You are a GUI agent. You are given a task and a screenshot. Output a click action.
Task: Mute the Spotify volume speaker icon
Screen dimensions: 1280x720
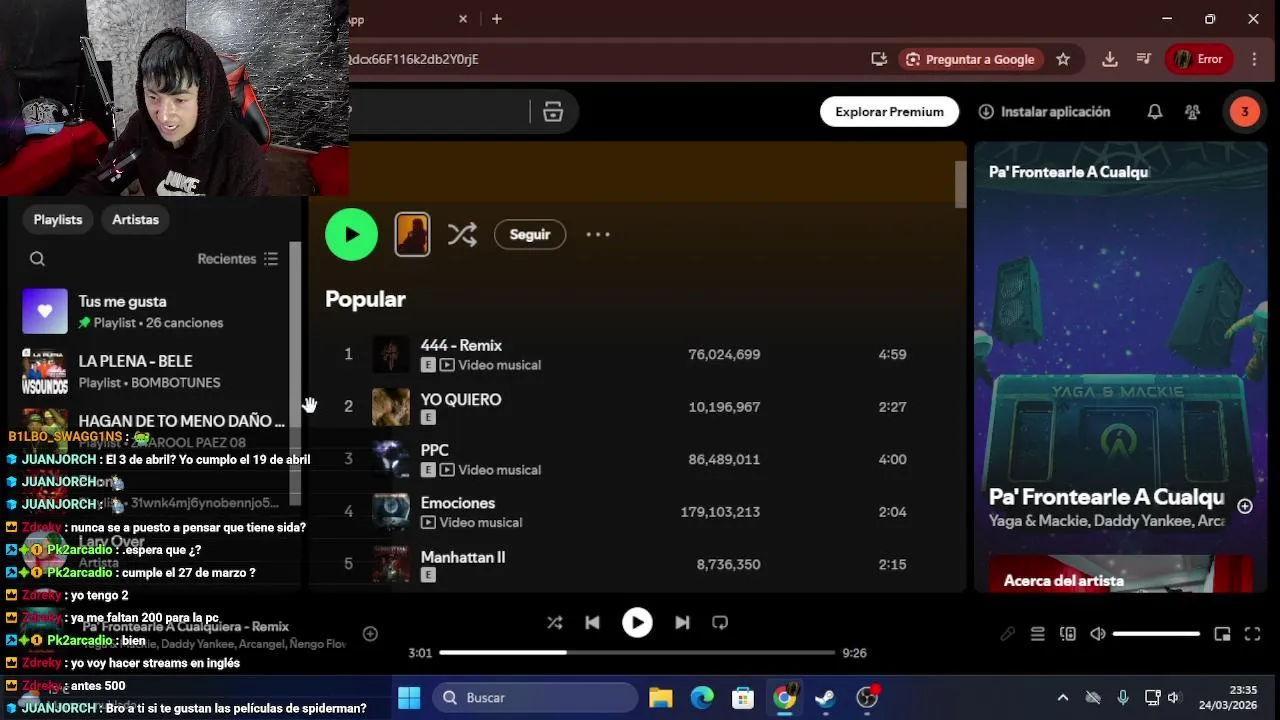pos(1098,634)
